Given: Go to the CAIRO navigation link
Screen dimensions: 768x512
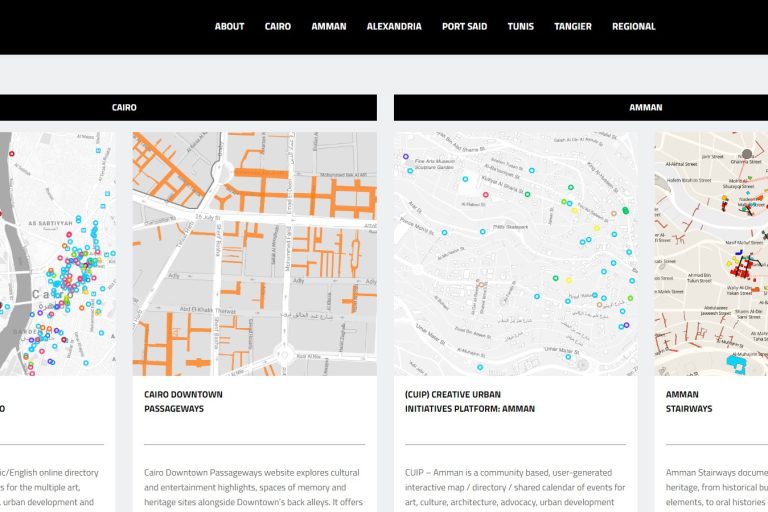Looking at the screenshot, I should click(x=278, y=27).
